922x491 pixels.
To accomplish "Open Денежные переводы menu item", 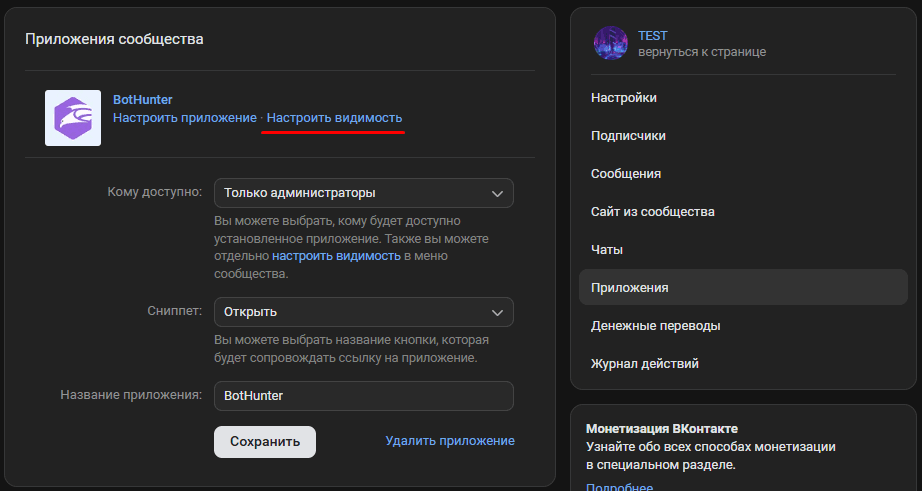I will 655,326.
